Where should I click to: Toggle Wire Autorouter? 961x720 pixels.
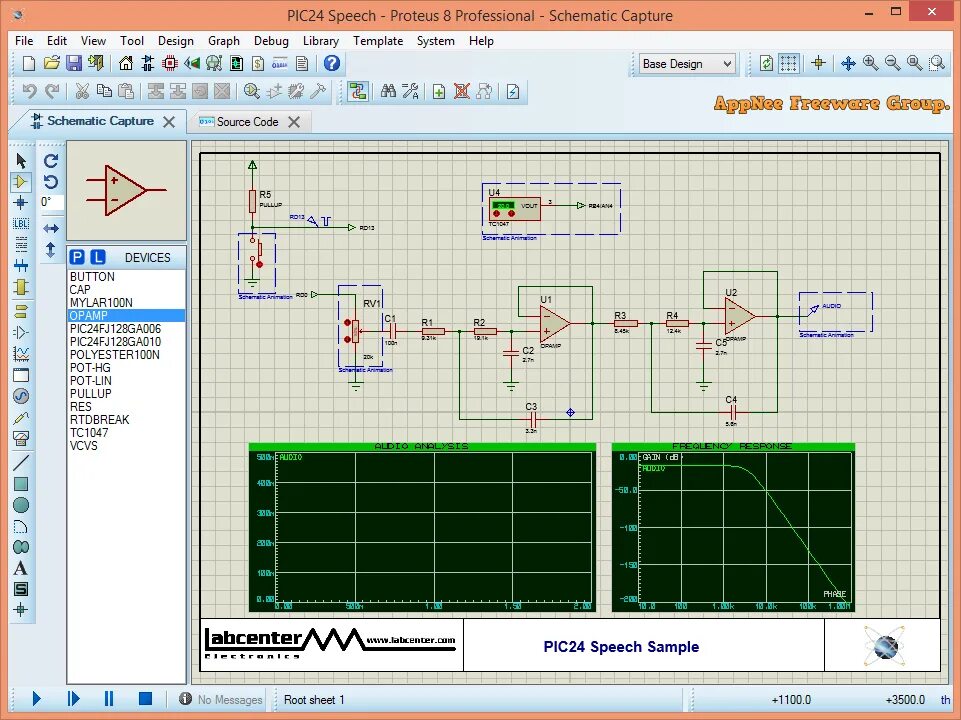click(x=357, y=92)
